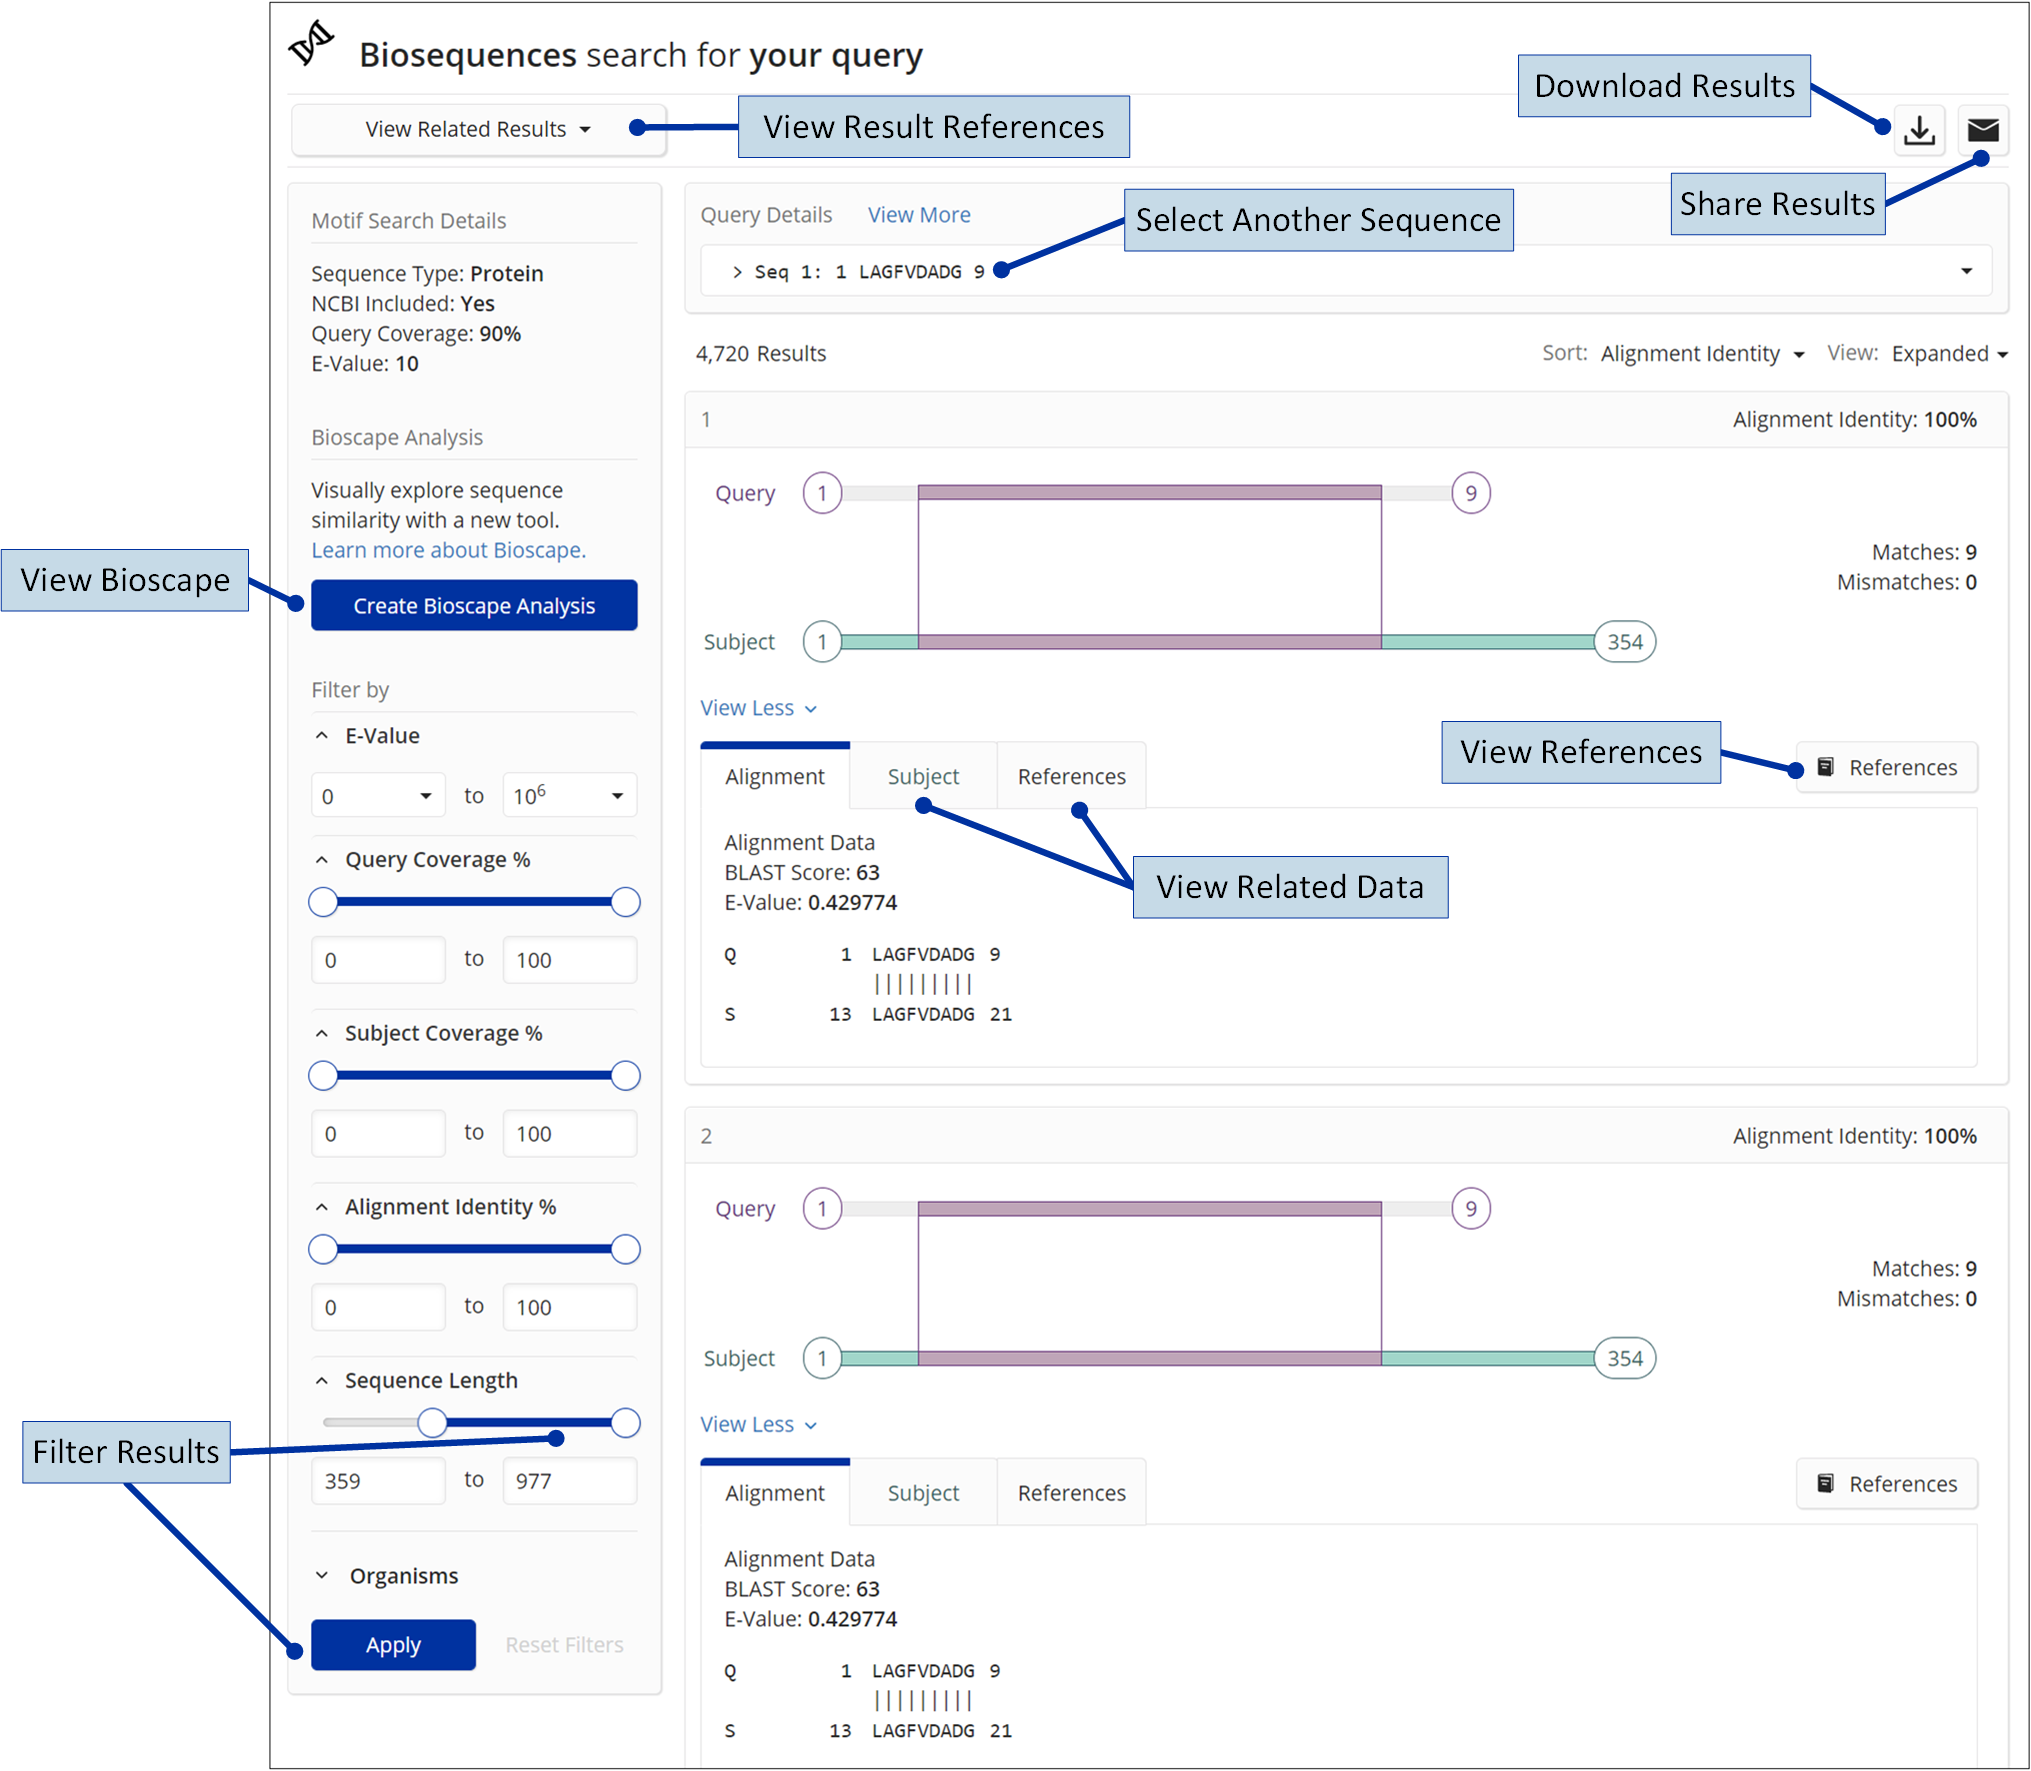The width and height of the screenshot is (2031, 1771).
Task: Click the Query Coverage maximum field
Action: tap(569, 960)
